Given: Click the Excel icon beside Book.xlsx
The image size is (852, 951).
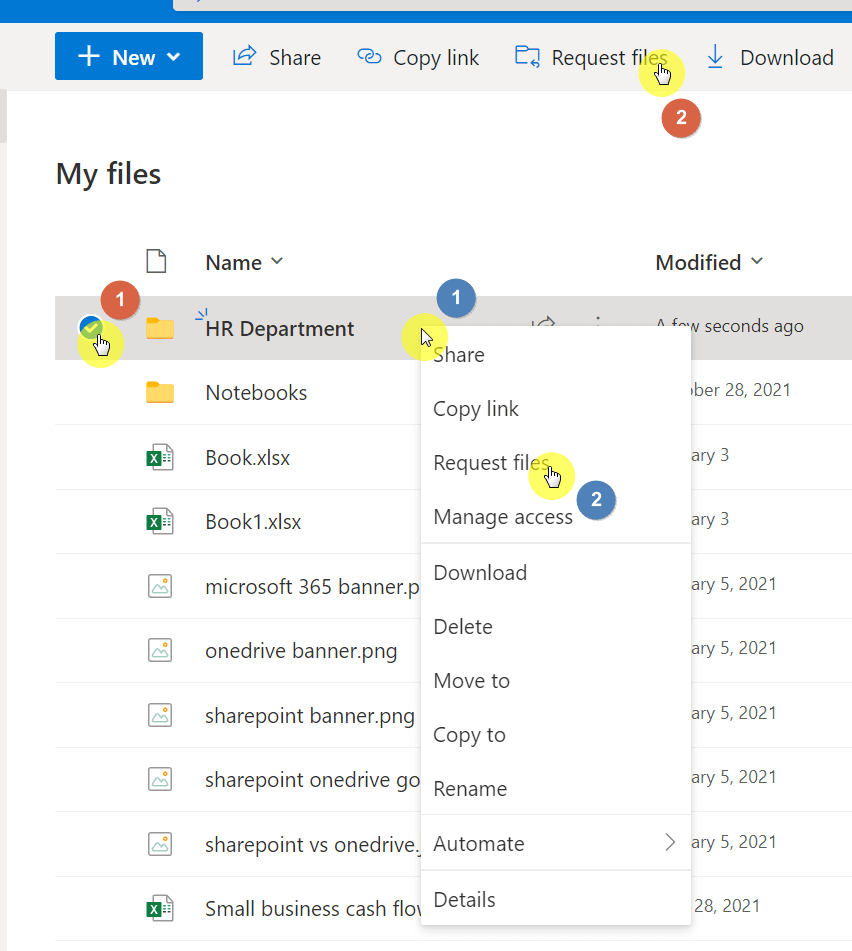Looking at the screenshot, I should (x=160, y=457).
